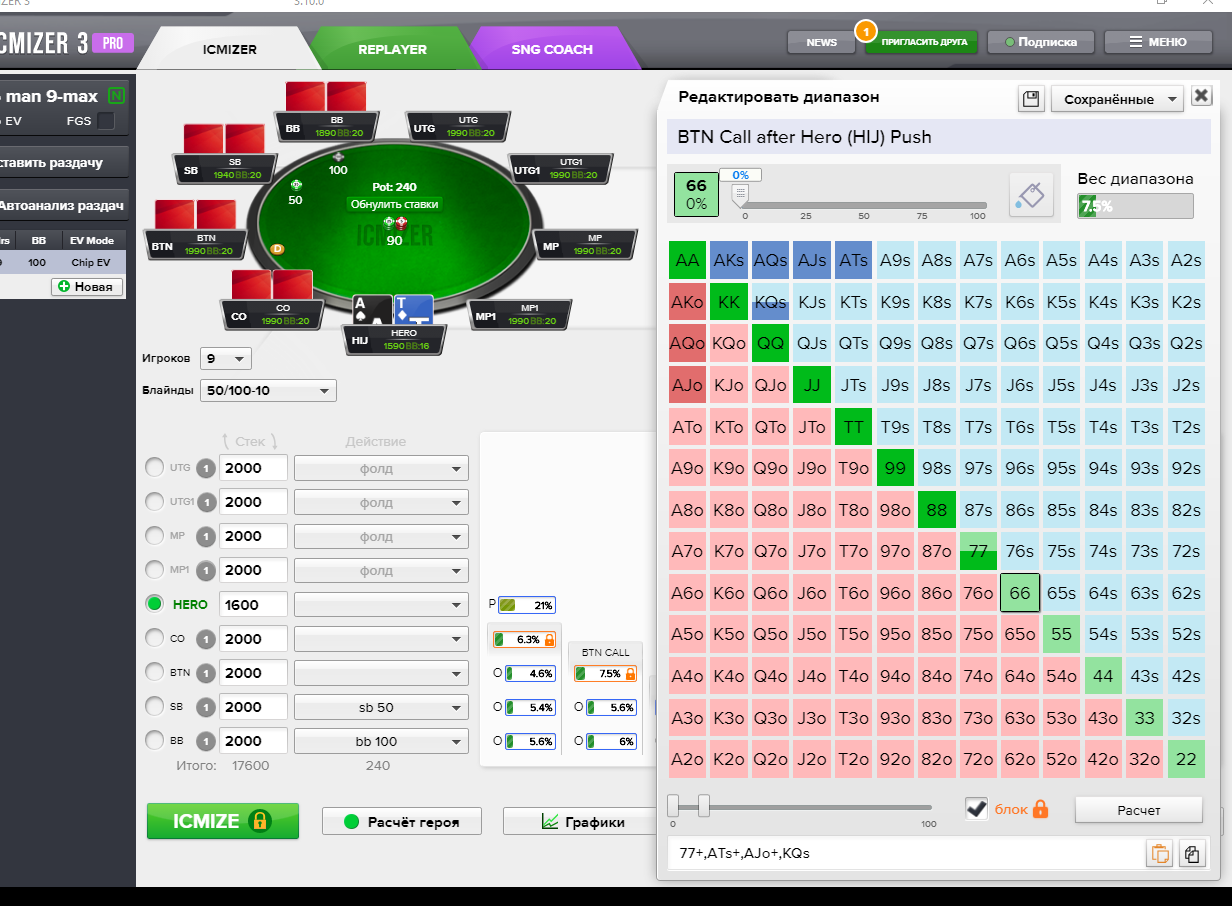Open the BTN action dropdown
Screen dimensions: 1232x906
tap(381, 672)
